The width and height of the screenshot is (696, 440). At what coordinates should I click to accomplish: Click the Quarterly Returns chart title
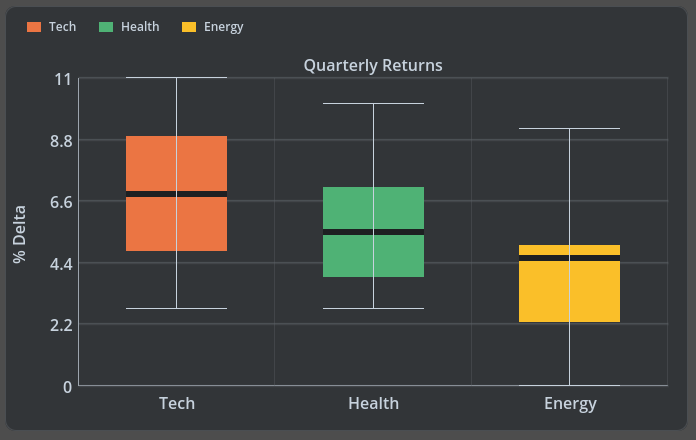373,65
